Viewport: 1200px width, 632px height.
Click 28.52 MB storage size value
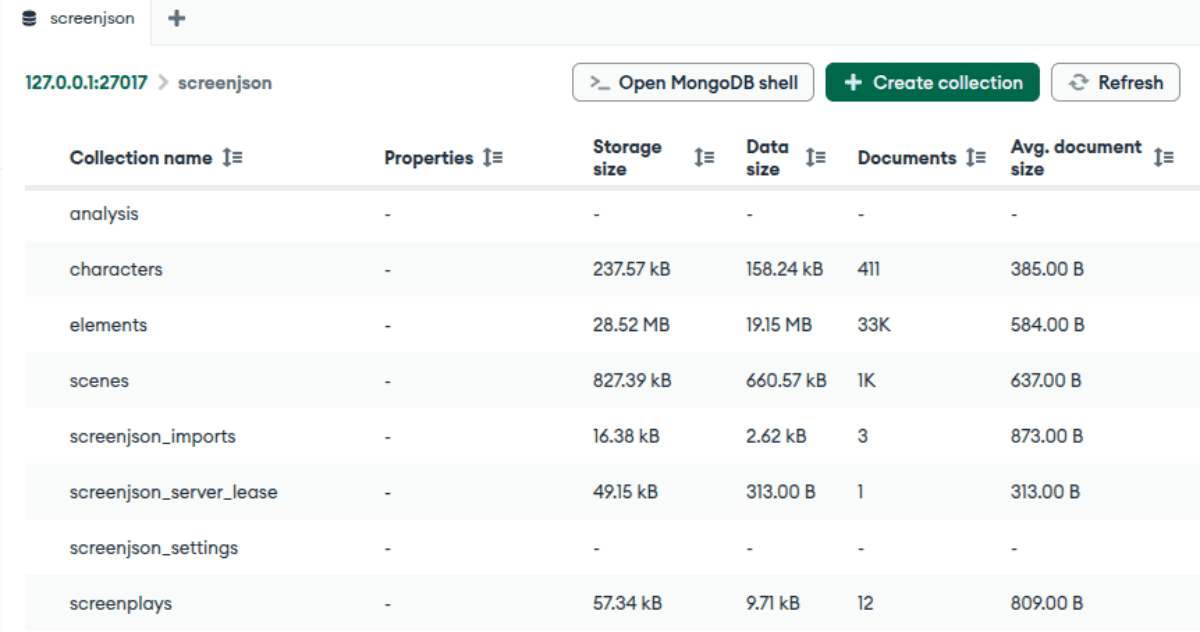pyautogui.click(x=631, y=326)
